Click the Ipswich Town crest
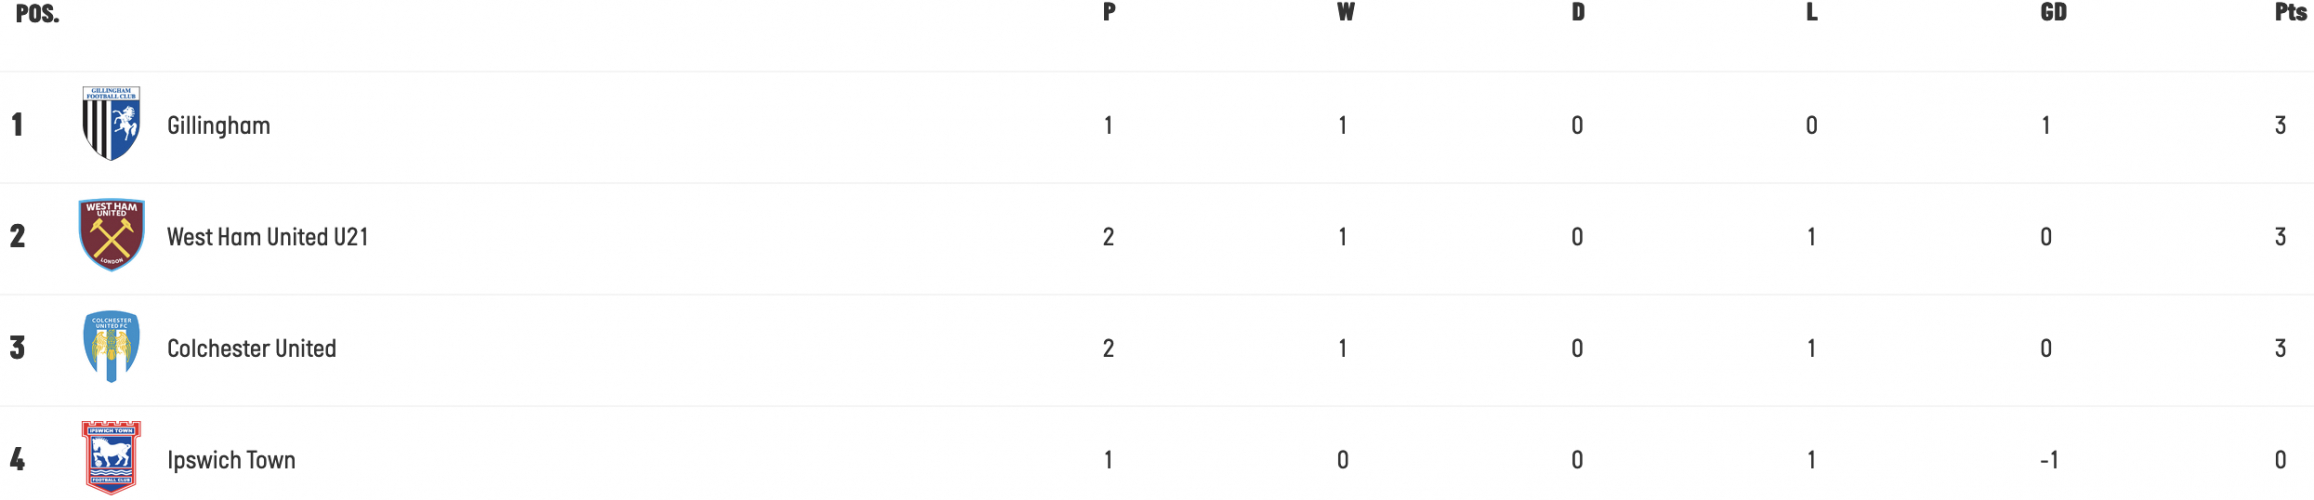Screen dimensions: 2314x500 [111, 458]
